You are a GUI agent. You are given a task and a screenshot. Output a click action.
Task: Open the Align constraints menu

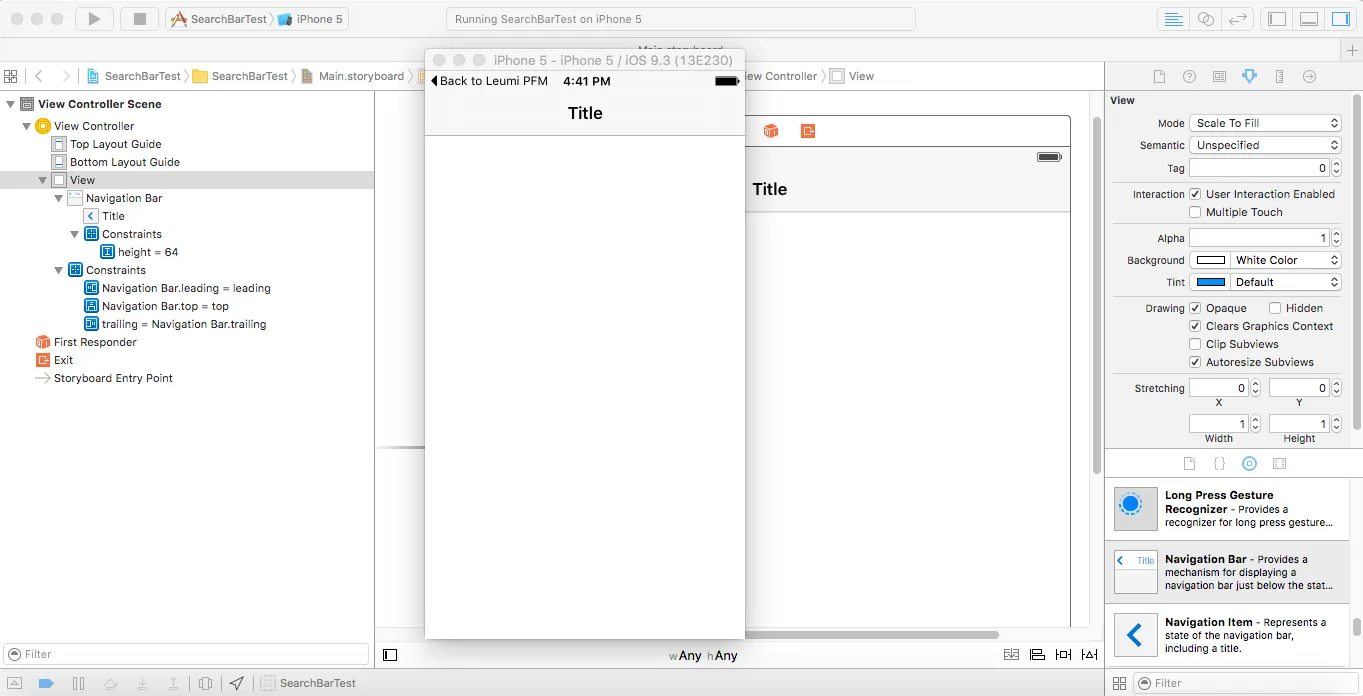(1037, 655)
